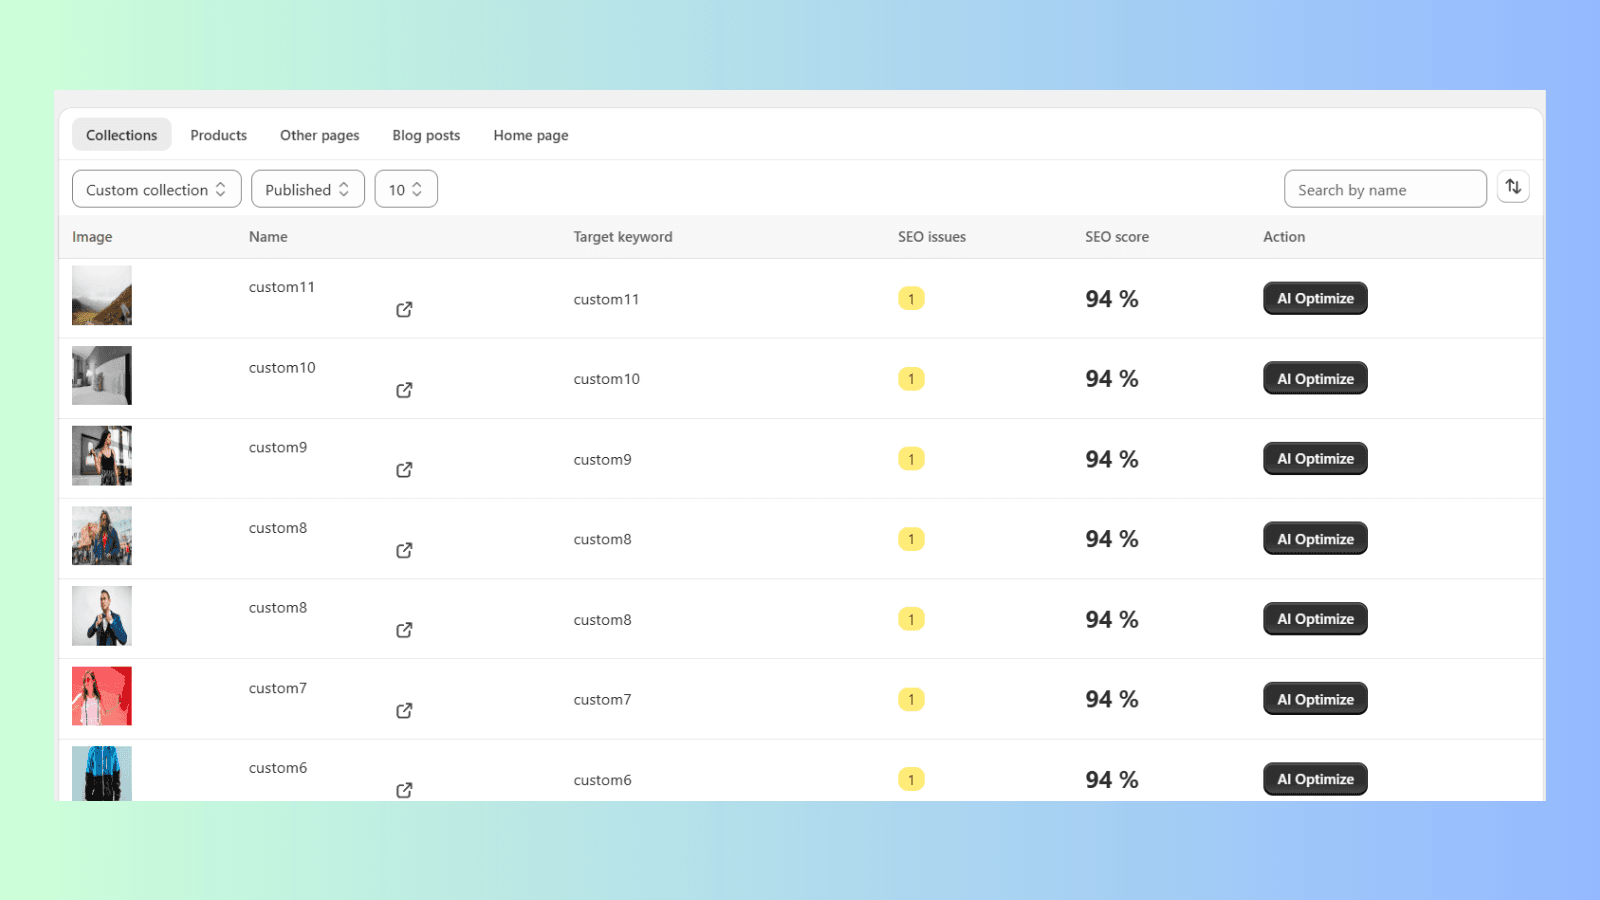This screenshot has height=900, width=1600.
Task: Open custom7 red background thumbnail
Action: pos(102,696)
